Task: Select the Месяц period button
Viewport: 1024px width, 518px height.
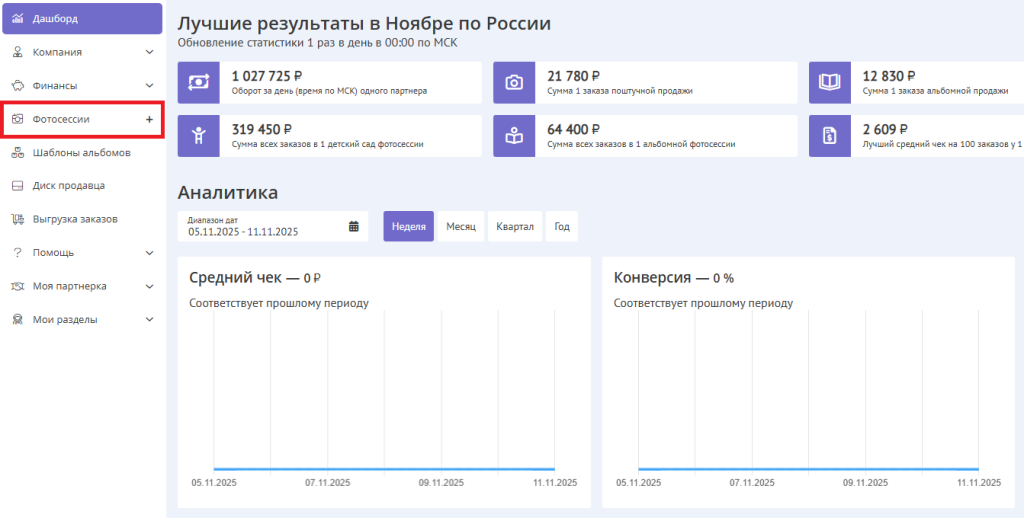Action: 460,226
